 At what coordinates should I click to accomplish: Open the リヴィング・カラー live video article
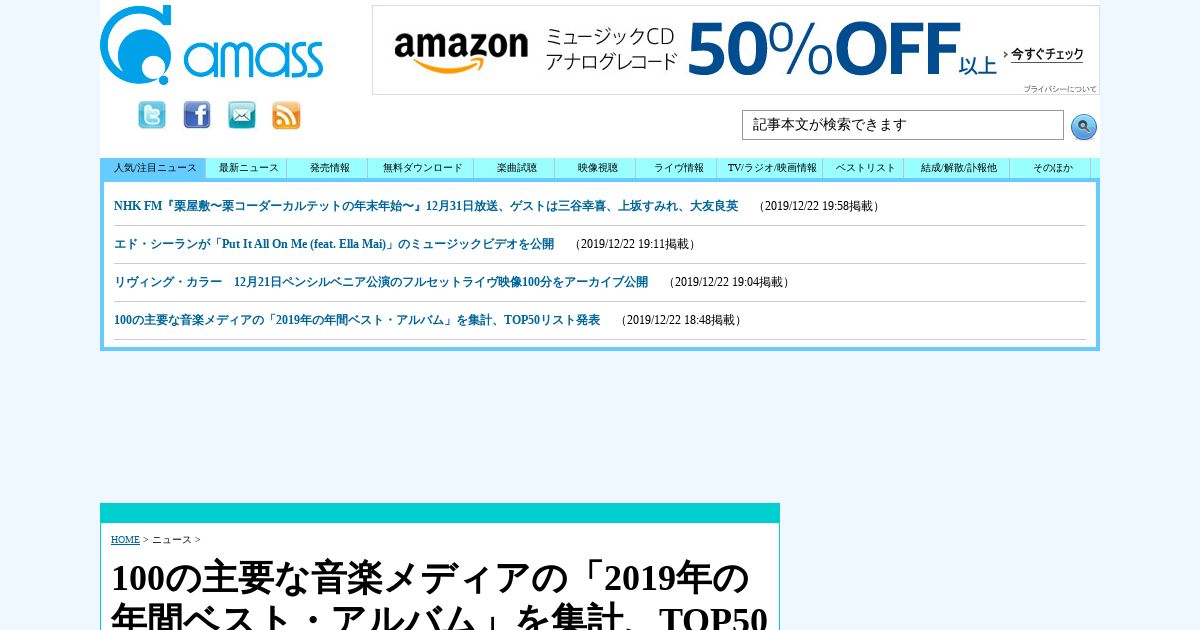pyautogui.click(x=381, y=282)
